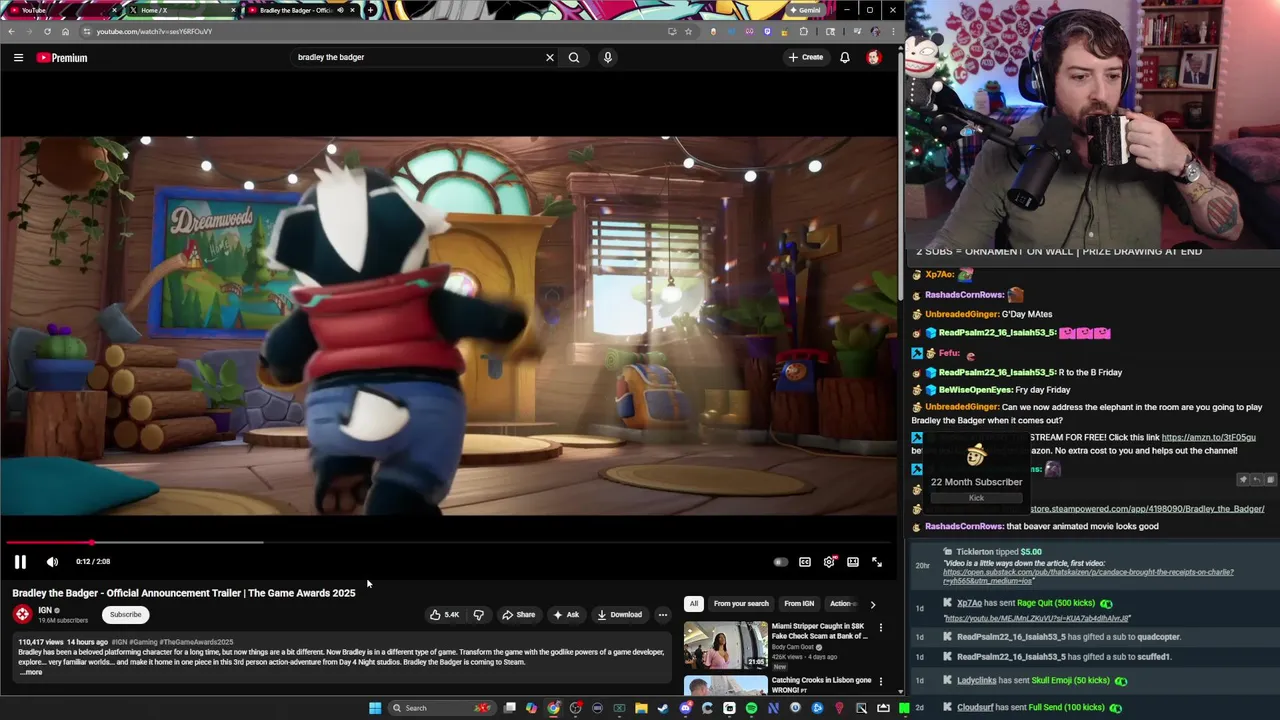
Task: Seek on the red video progress bar
Action: [450, 542]
